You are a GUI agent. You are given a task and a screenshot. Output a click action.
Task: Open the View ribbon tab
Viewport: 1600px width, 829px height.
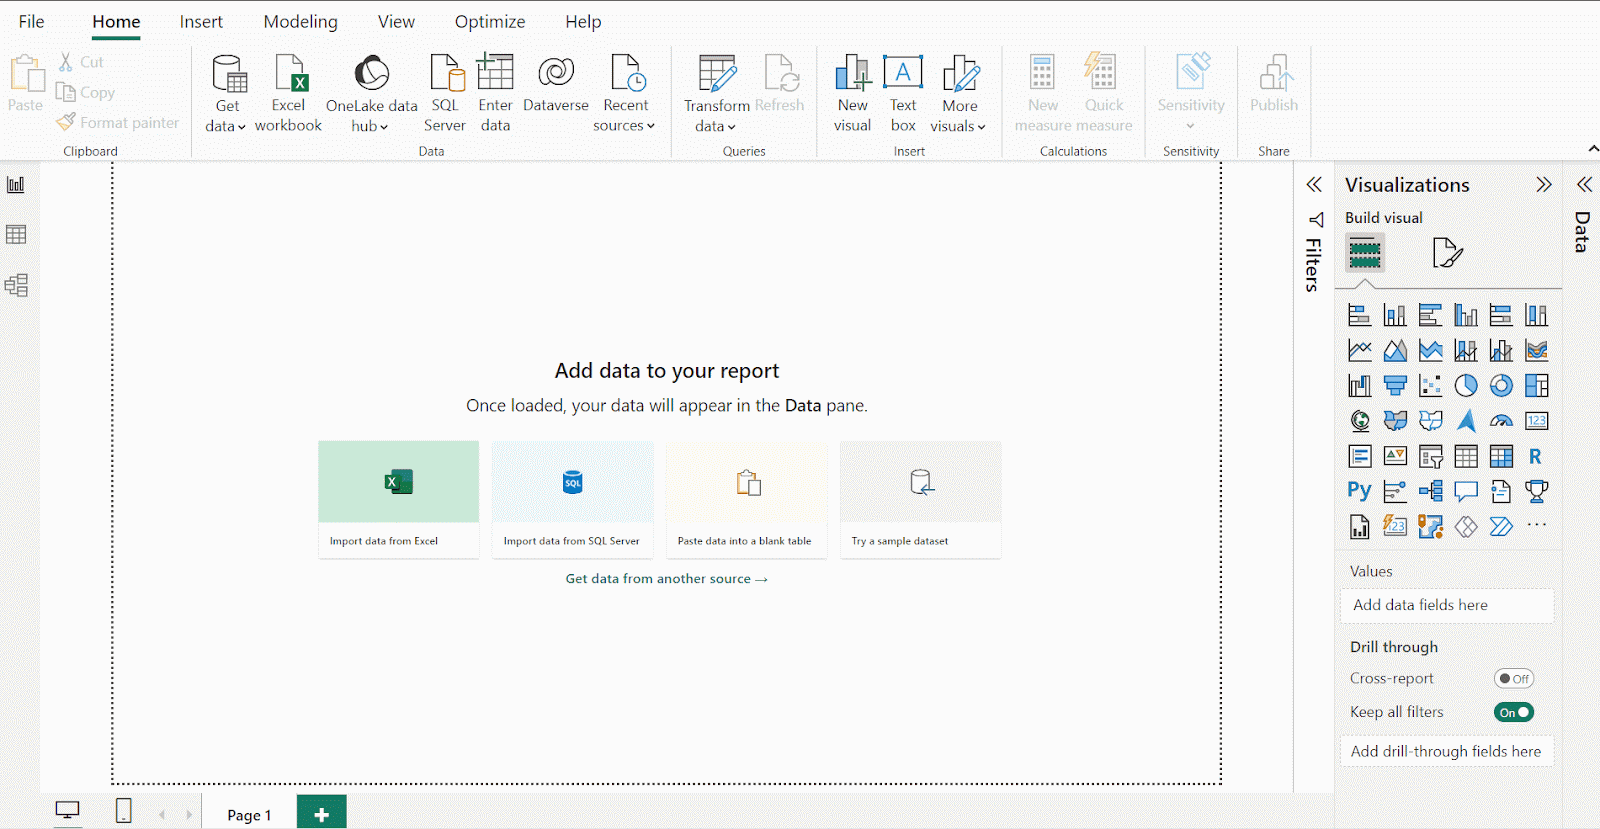(x=396, y=22)
